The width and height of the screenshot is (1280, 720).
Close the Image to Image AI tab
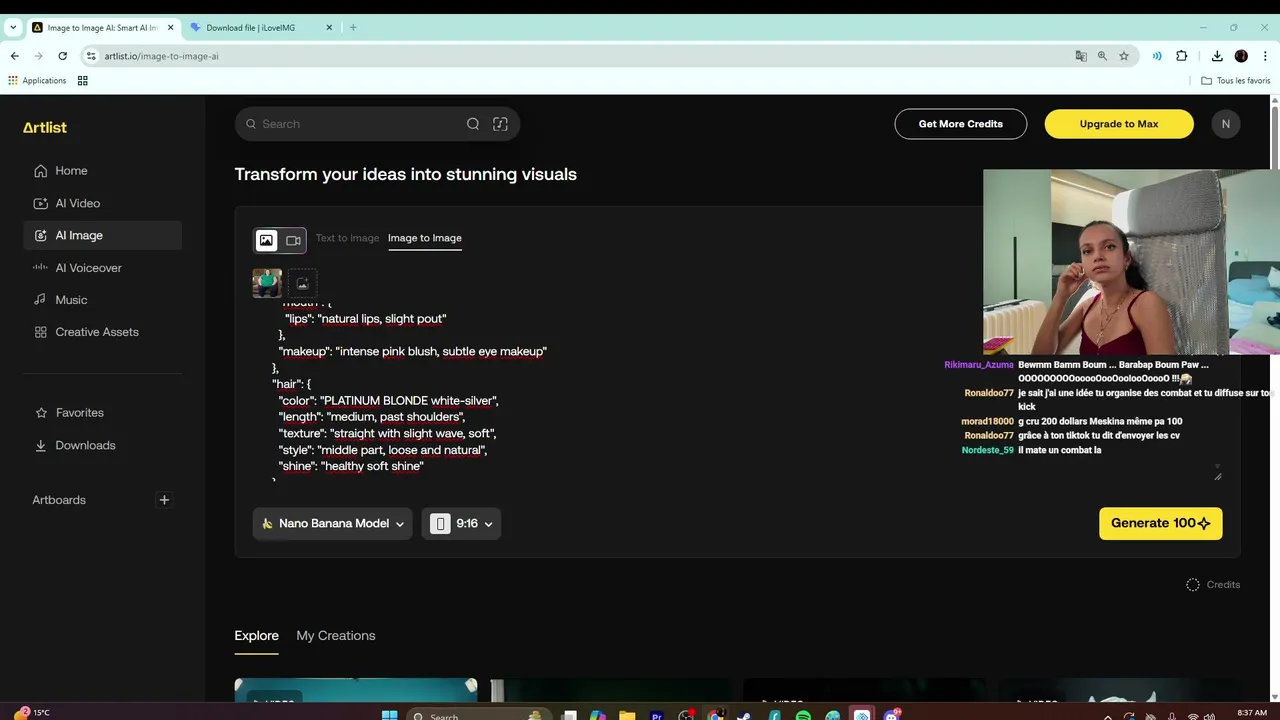pos(171,27)
